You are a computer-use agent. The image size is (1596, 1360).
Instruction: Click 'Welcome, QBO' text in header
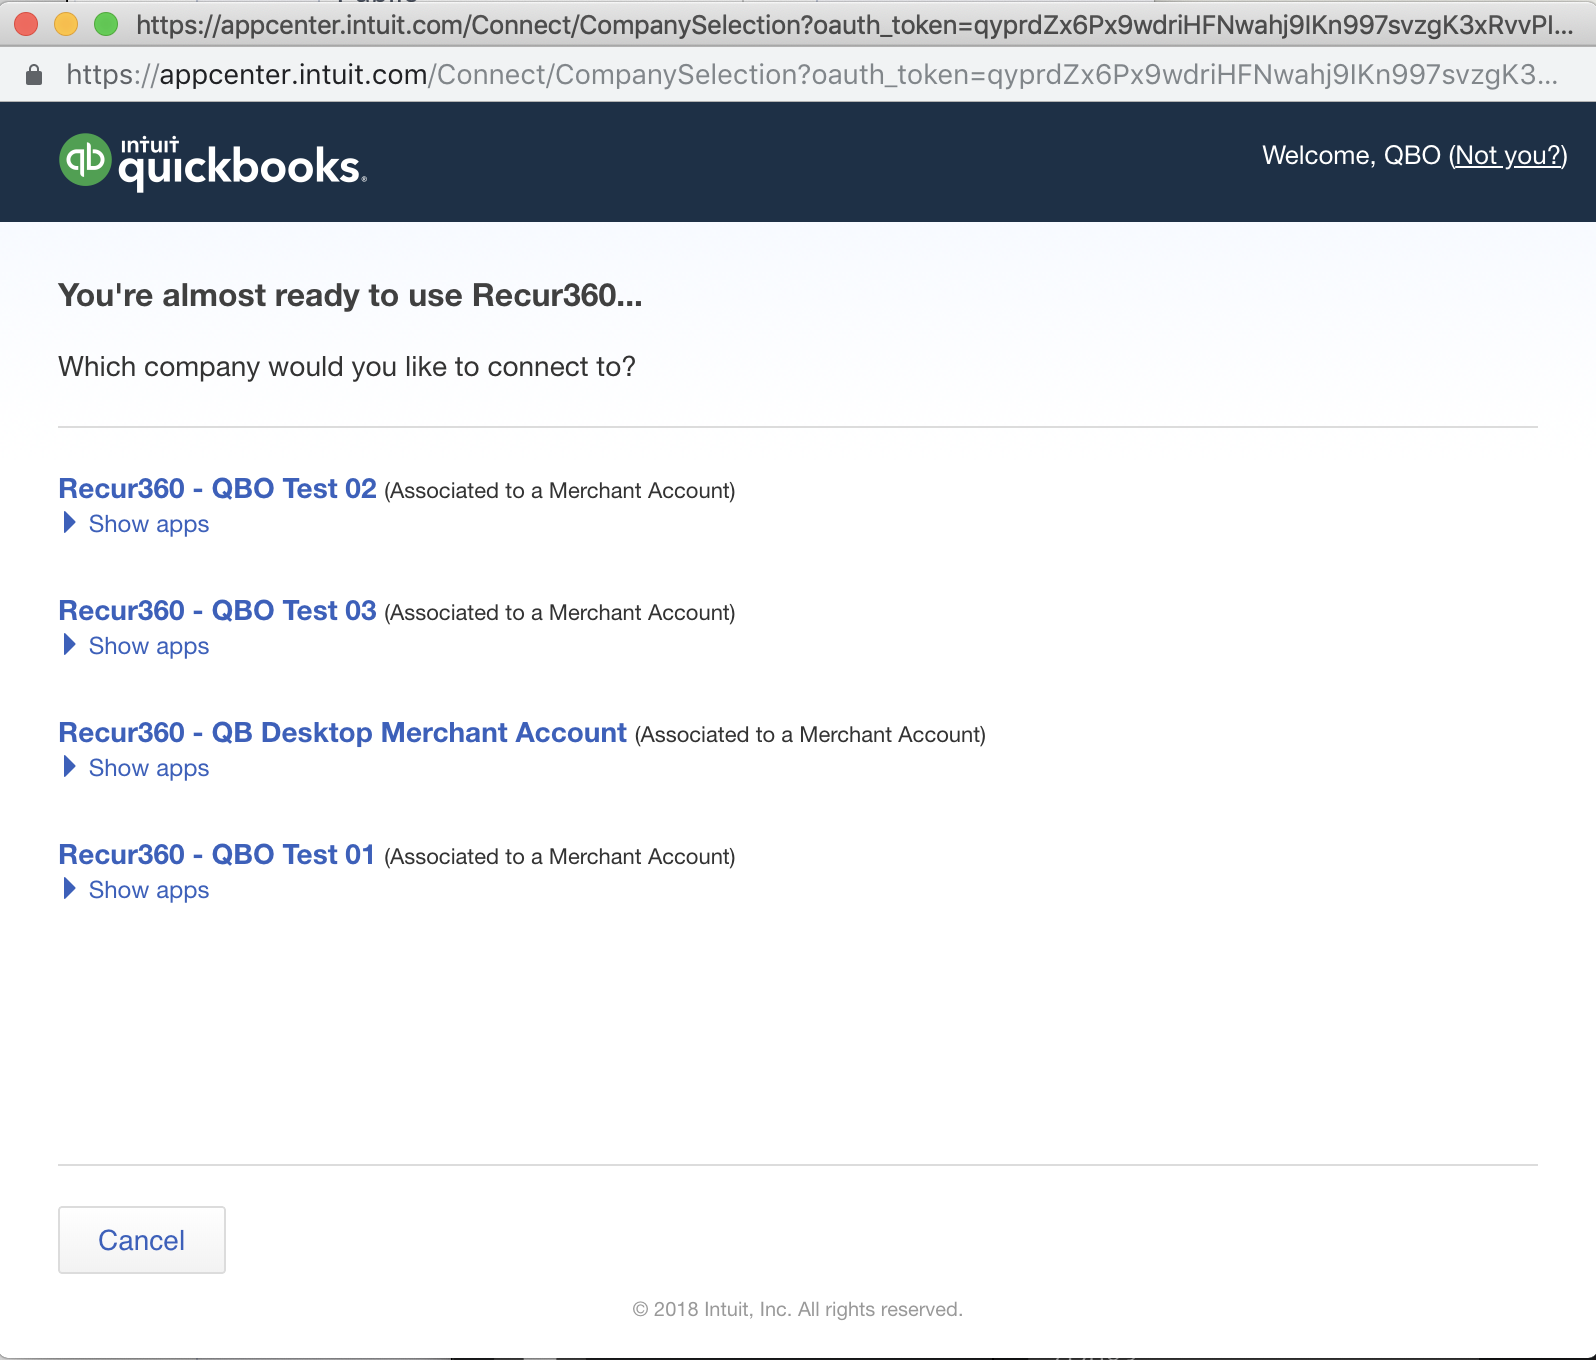(x=1351, y=156)
